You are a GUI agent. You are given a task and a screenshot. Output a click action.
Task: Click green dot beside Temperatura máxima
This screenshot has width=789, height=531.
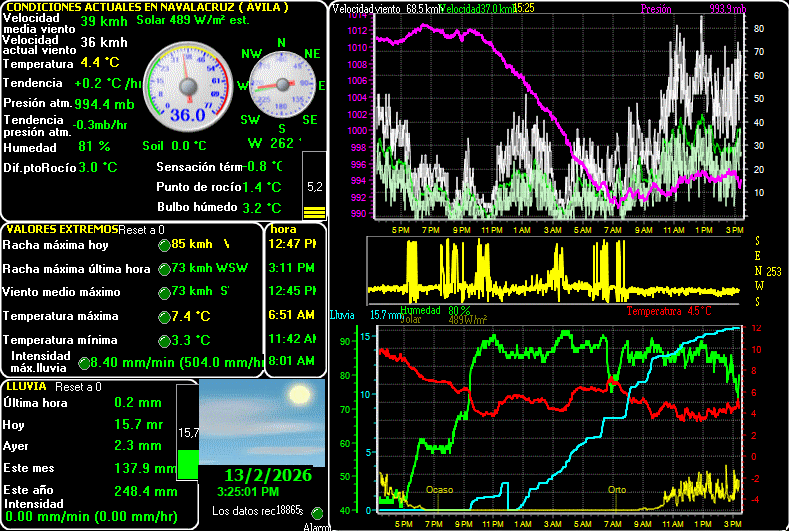[x=165, y=317]
